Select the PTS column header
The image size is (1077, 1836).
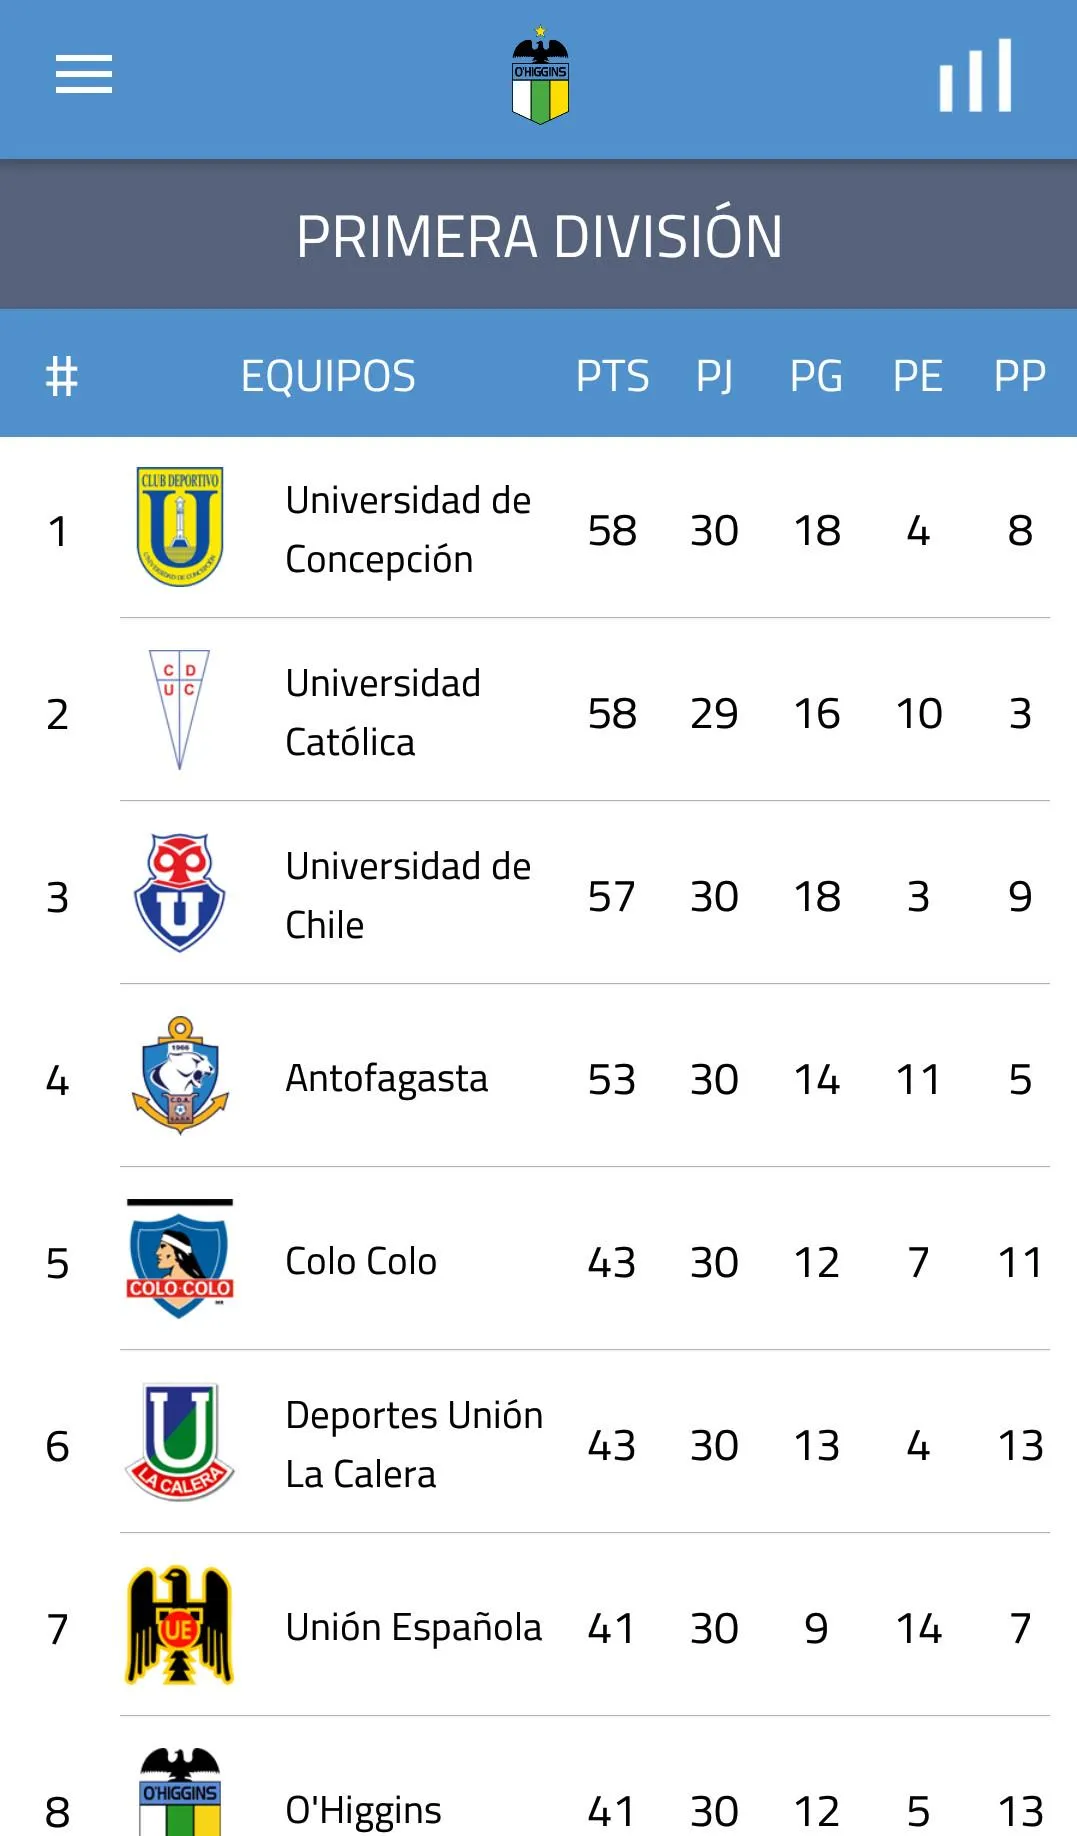(x=612, y=377)
